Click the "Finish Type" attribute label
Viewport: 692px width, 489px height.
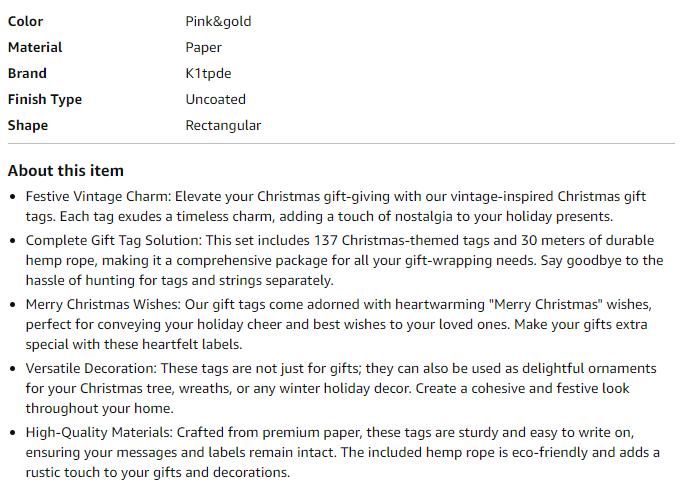[45, 99]
